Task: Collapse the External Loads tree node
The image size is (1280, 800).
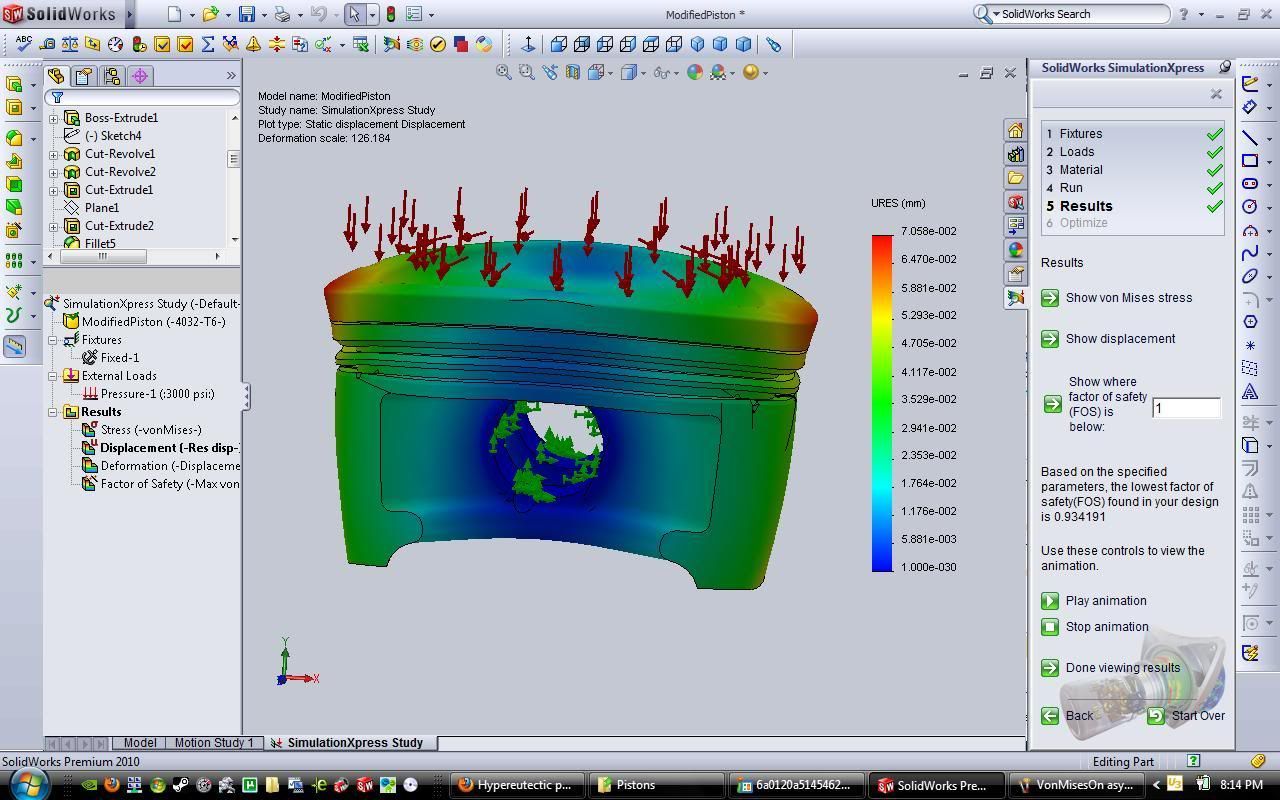Action: pyautogui.click(x=54, y=376)
